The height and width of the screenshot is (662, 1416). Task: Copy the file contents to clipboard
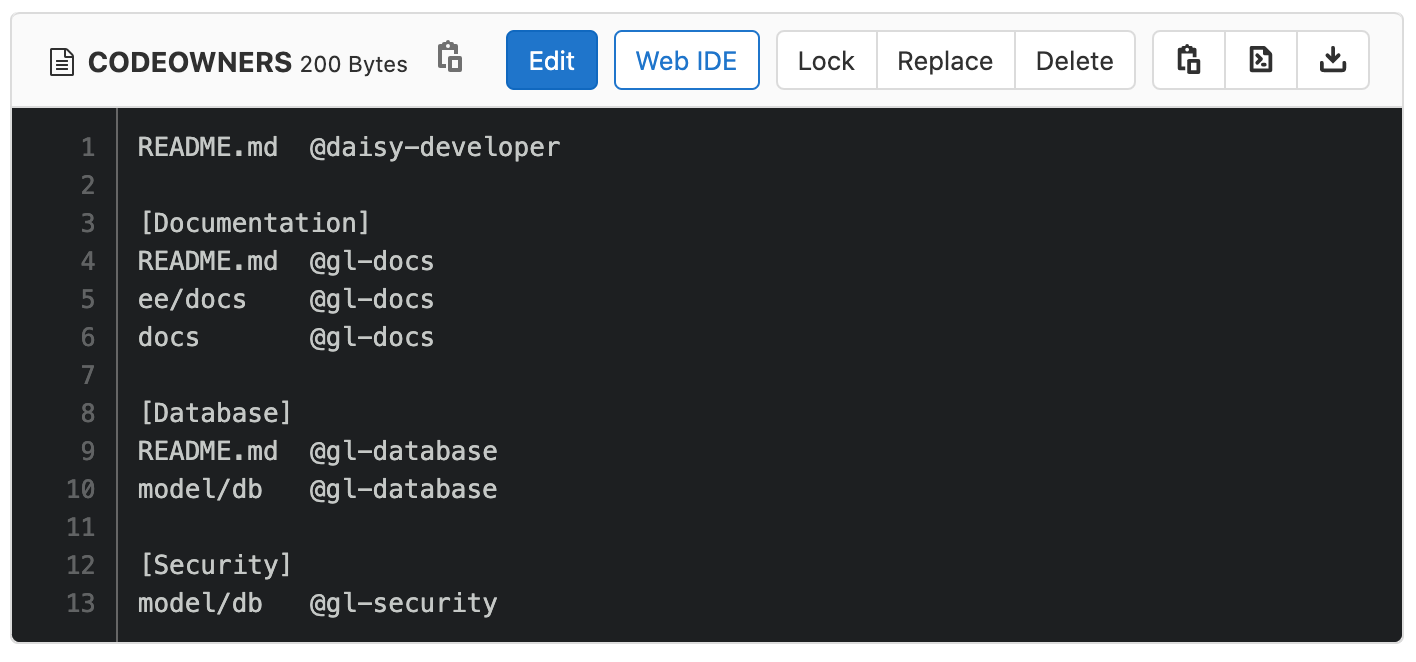(1188, 60)
